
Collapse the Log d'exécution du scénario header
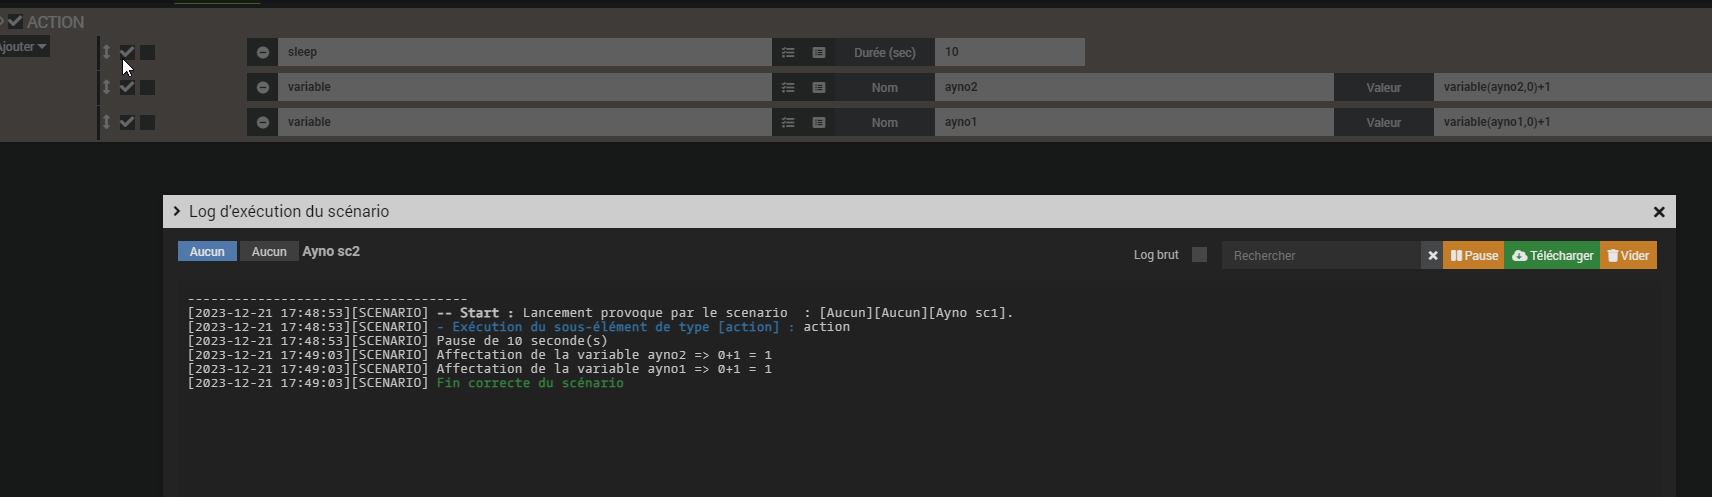pyautogui.click(x=177, y=211)
